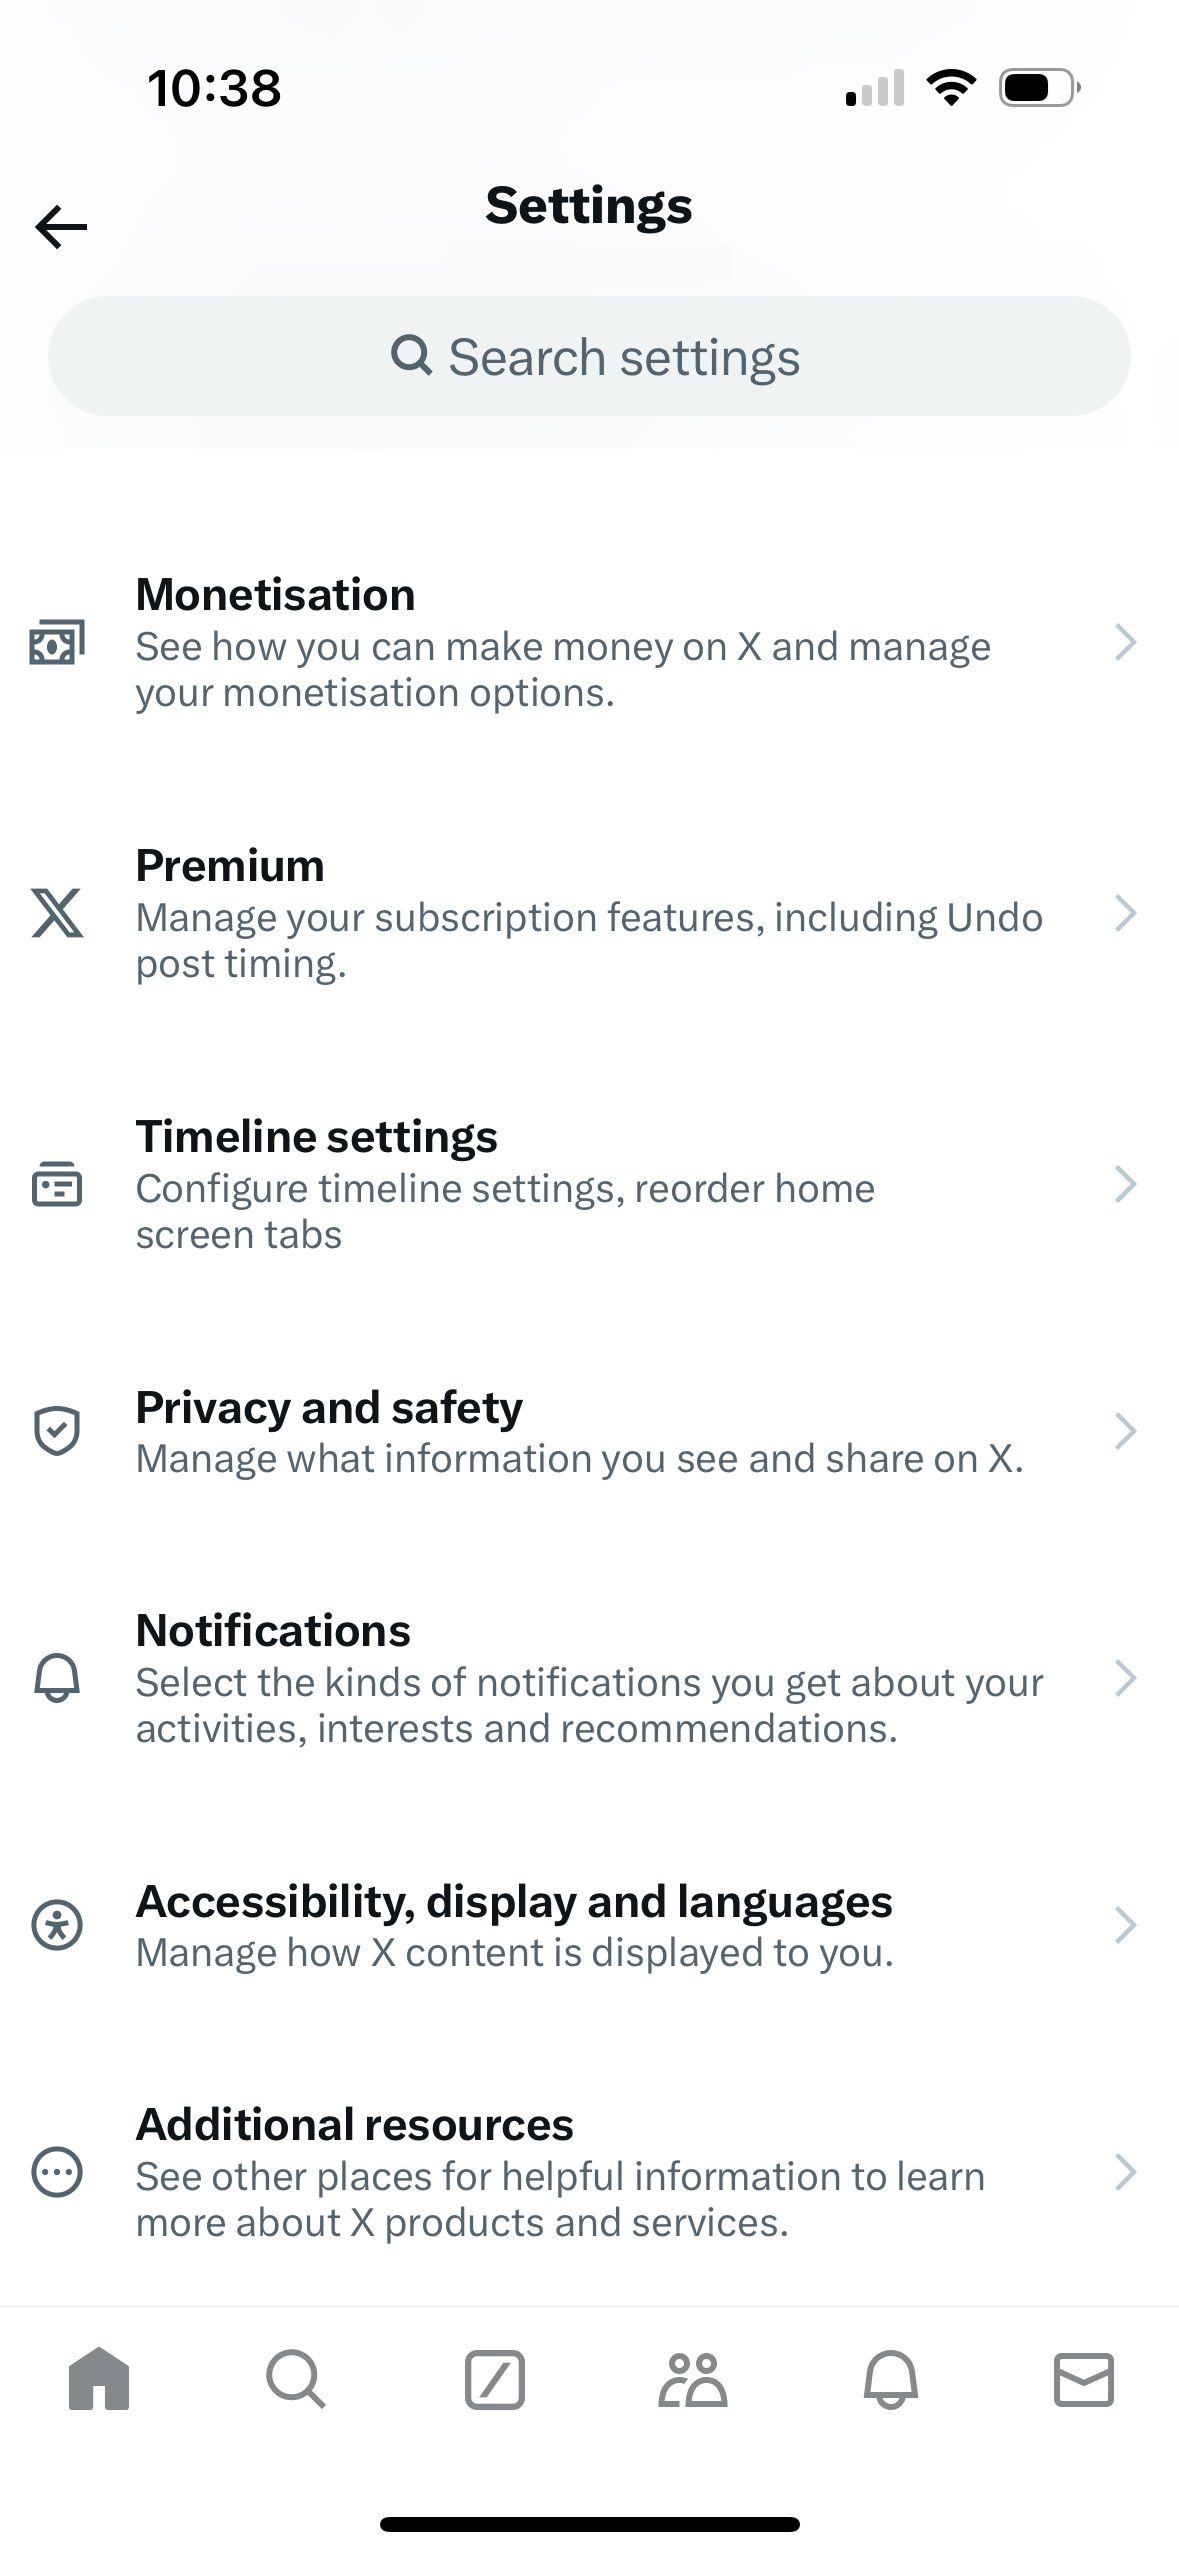The width and height of the screenshot is (1179, 2556).
Task: Tap the Accessibility person icon
Action: [57, 1925]
